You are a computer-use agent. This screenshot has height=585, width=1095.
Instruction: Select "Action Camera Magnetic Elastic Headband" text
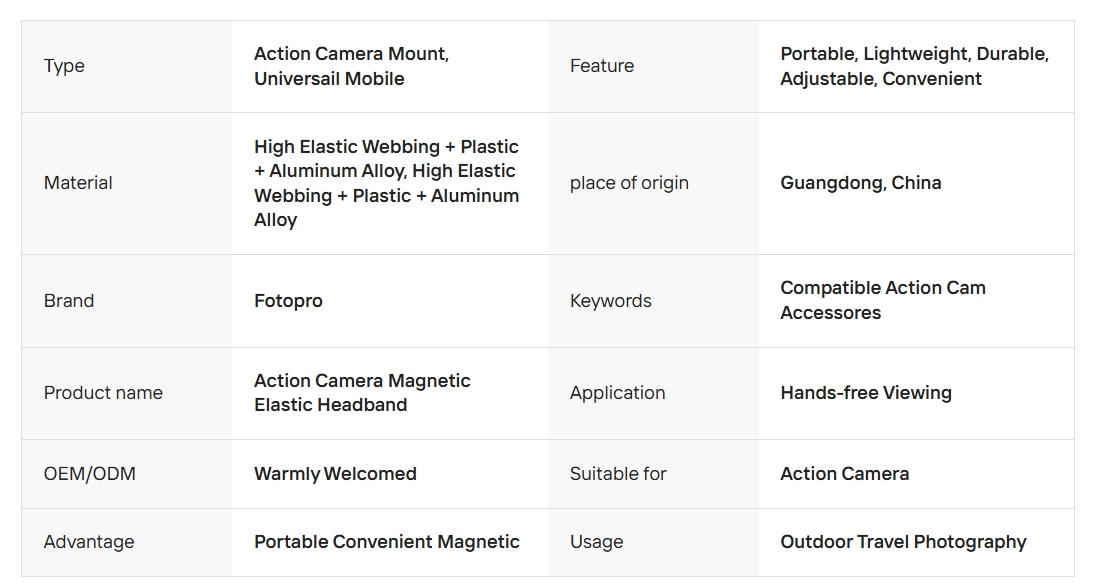361,393
